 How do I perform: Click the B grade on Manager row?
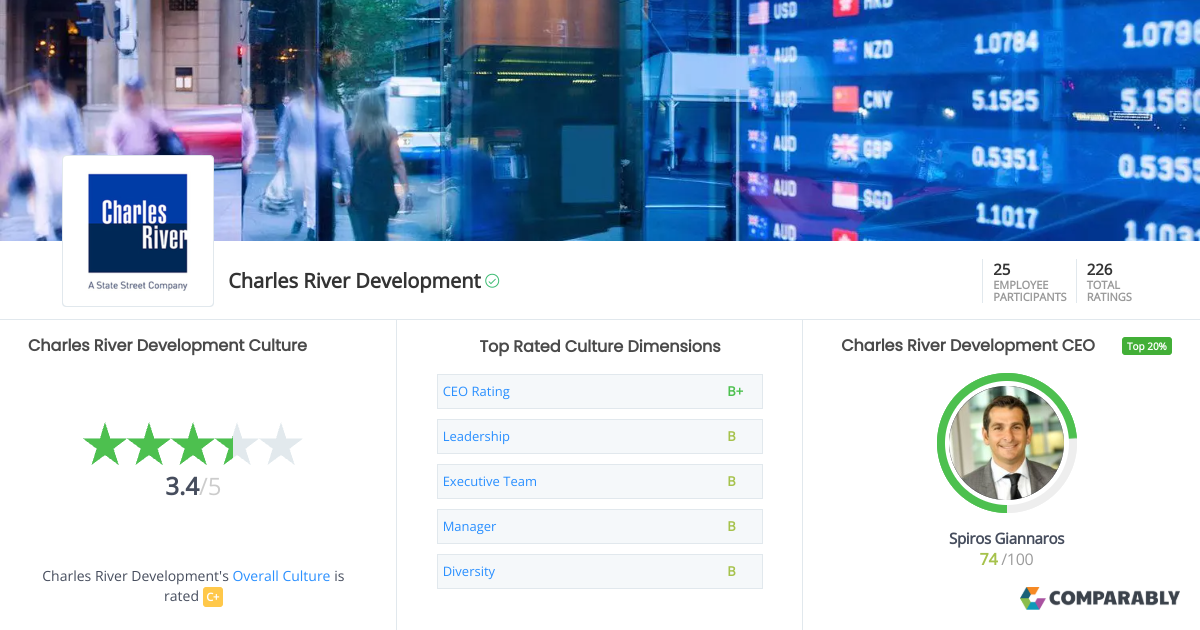732,527
